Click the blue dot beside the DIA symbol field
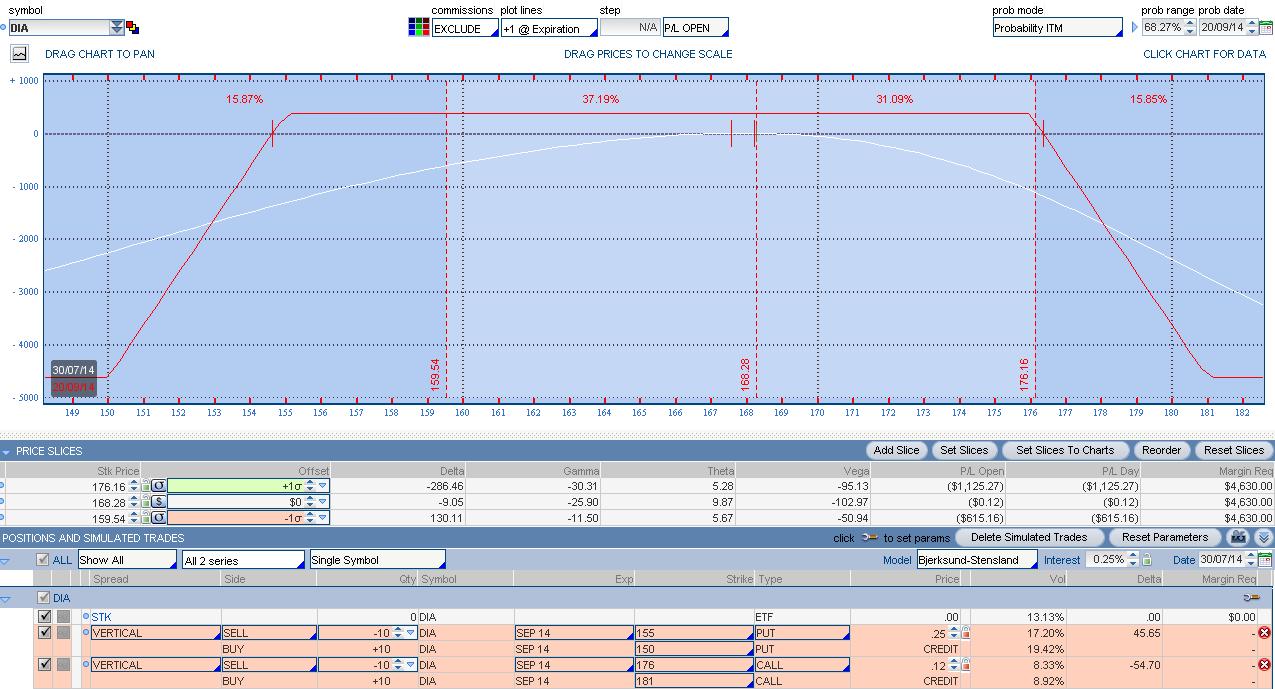This screenshot has width=1275, height=689. (3, 28)
